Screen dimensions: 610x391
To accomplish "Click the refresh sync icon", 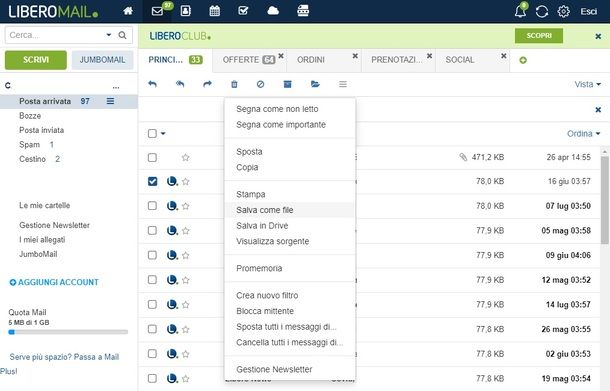I will pyautogui.click(x=542, y=11).
